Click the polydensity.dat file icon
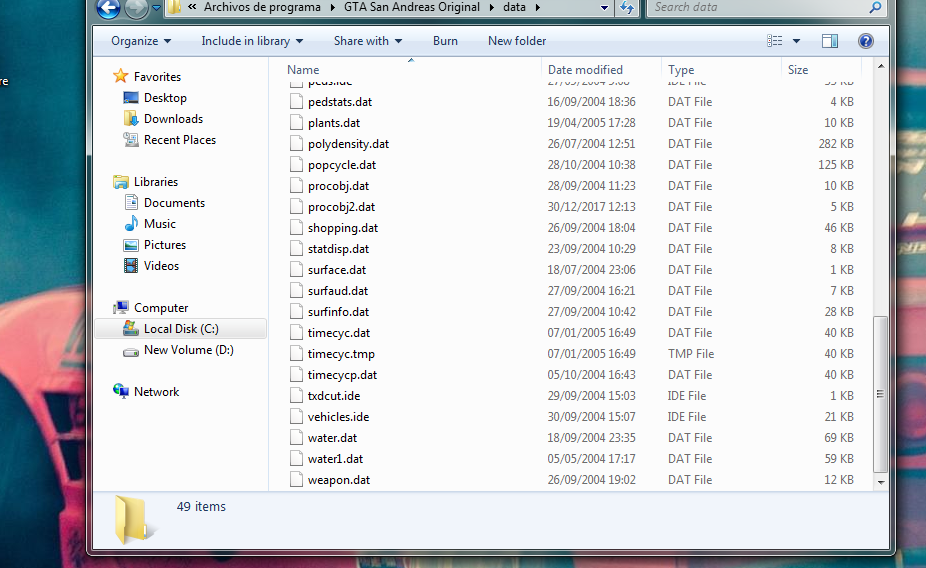The height and width of the screenshot is (568, 926). point(296,143)
